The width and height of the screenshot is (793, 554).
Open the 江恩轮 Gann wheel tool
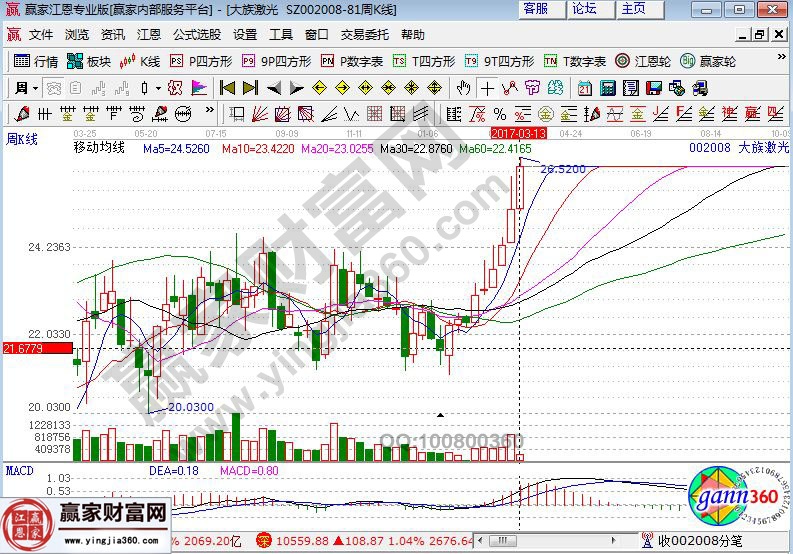pos(642,61)
